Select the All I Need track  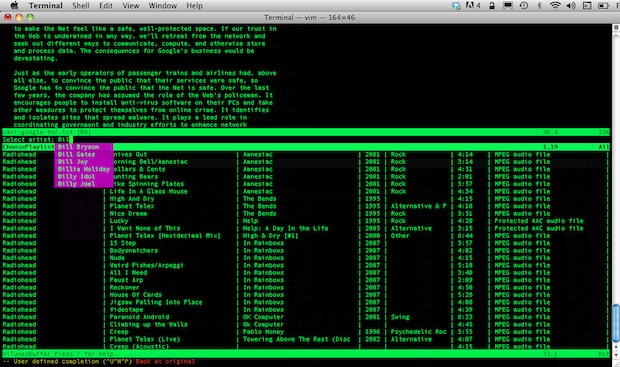click(x=128, y=272)
